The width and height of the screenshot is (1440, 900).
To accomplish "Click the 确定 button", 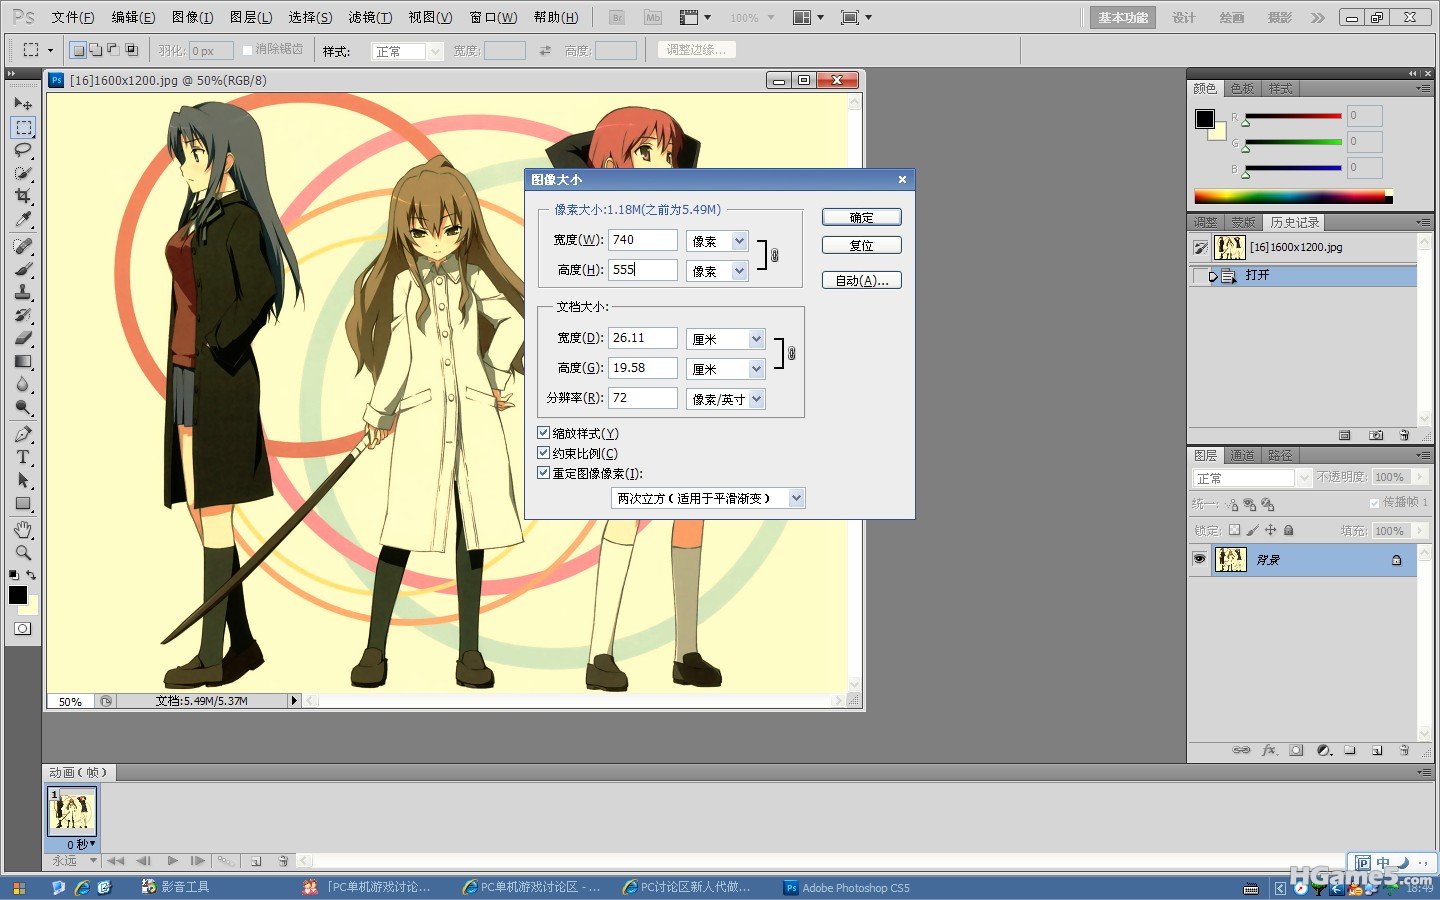I will [862, 217].
